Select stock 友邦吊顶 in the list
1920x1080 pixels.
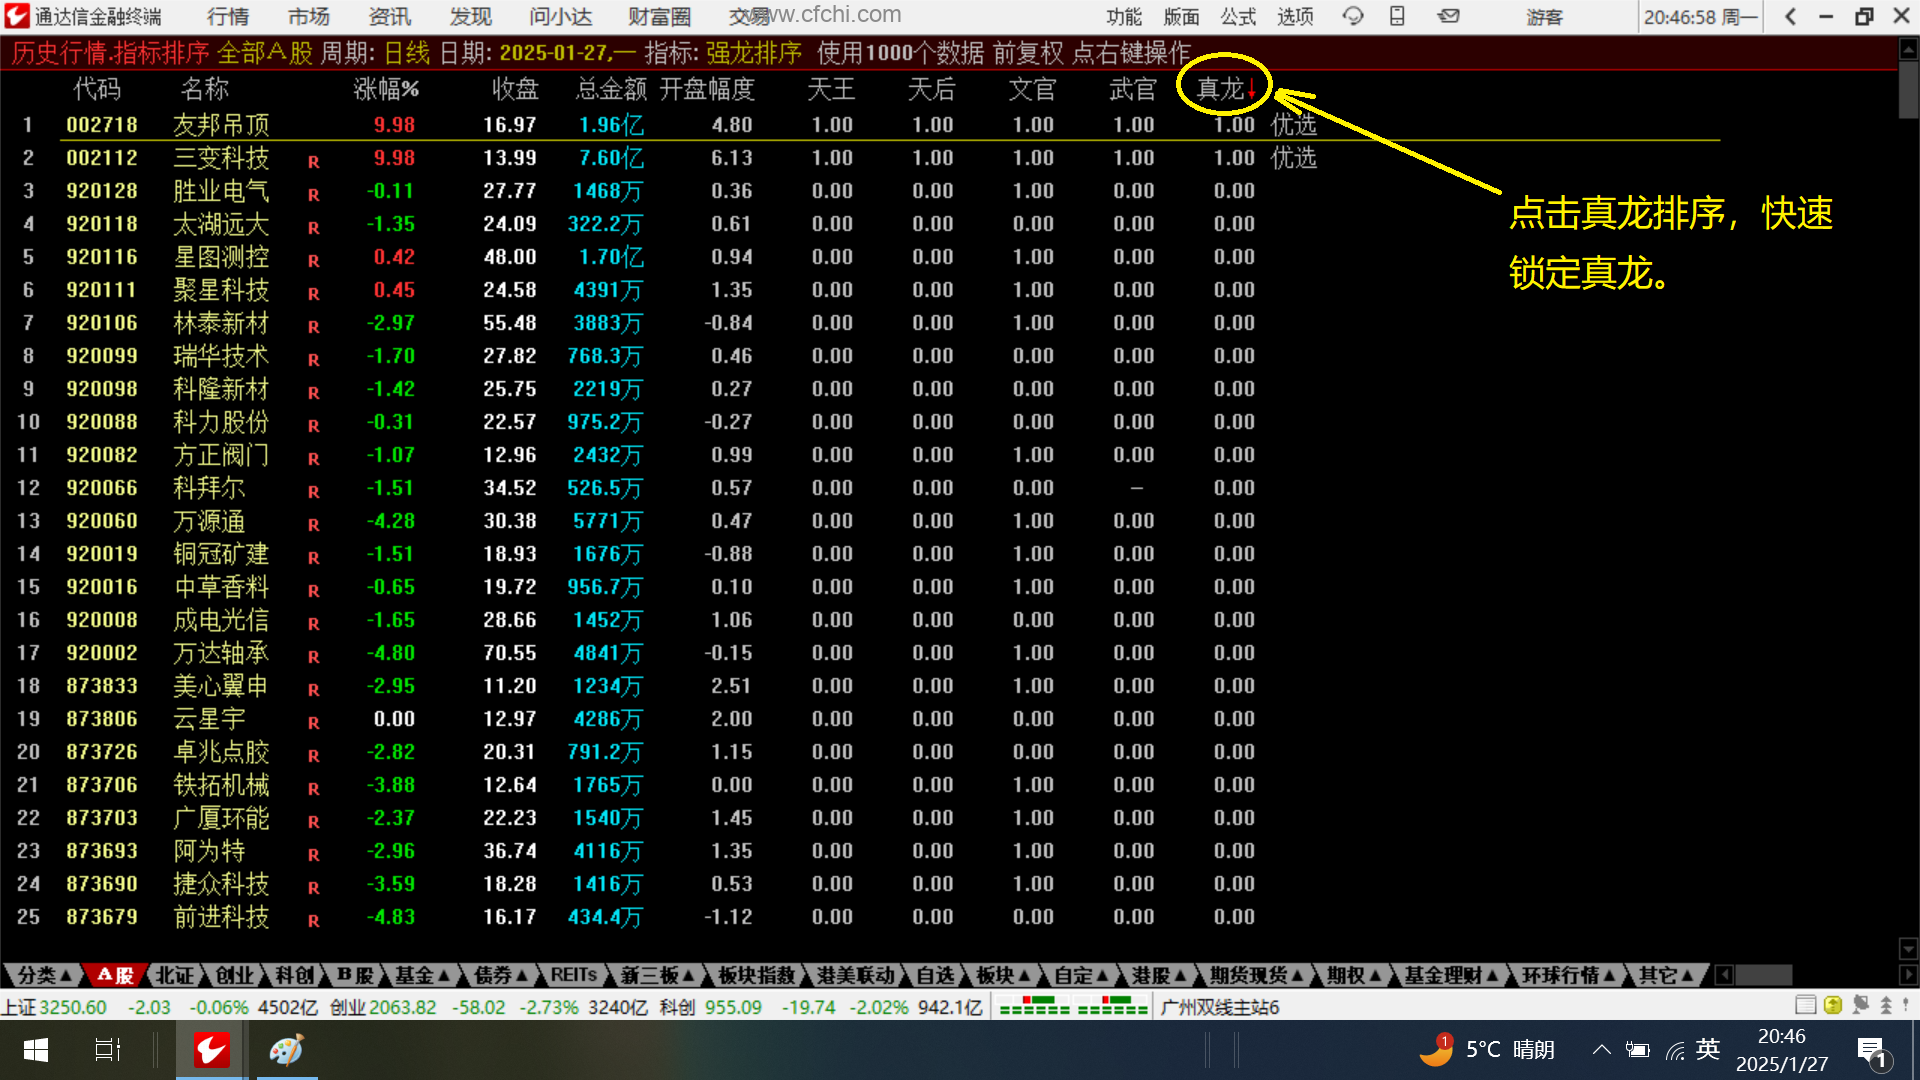coord(221,125)
